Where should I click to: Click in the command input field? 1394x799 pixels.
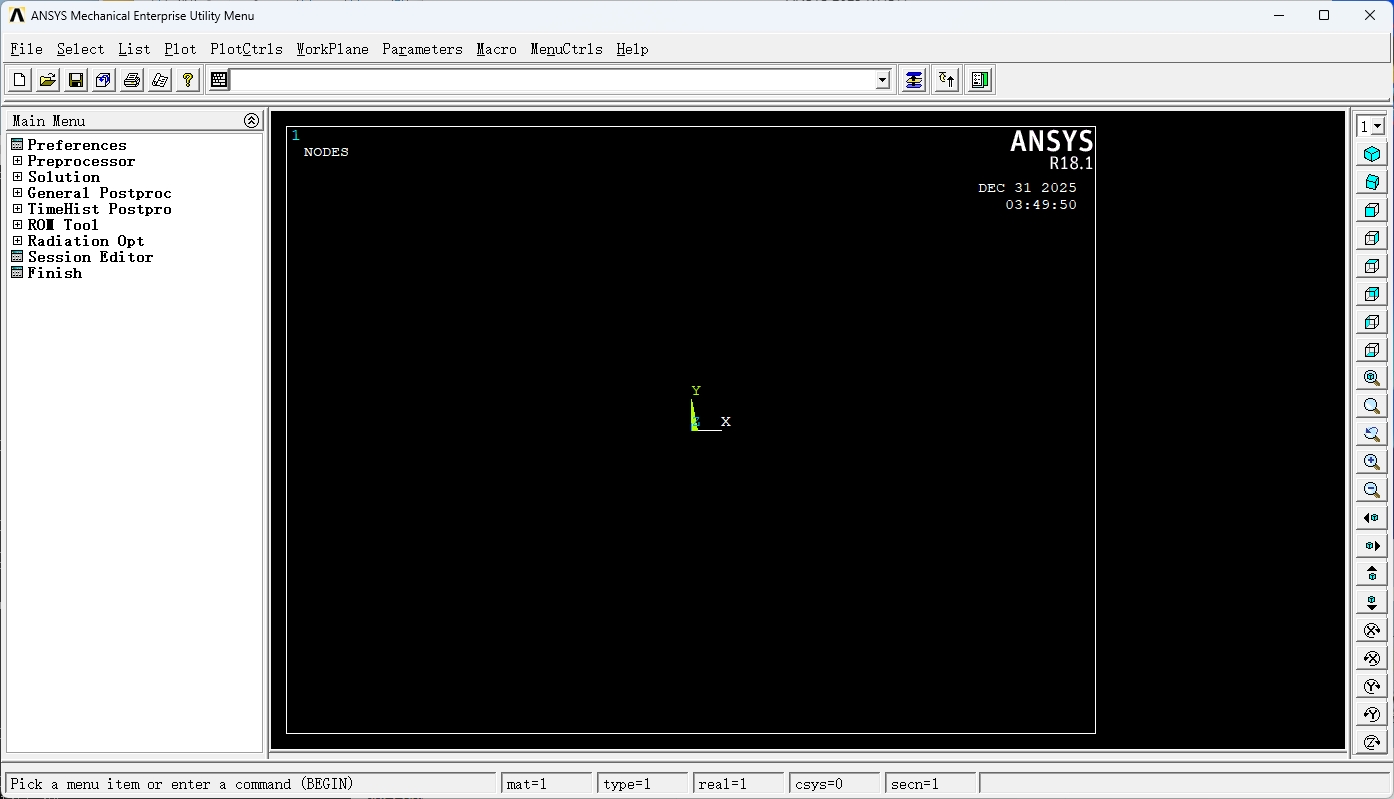[x=550, y=80]
